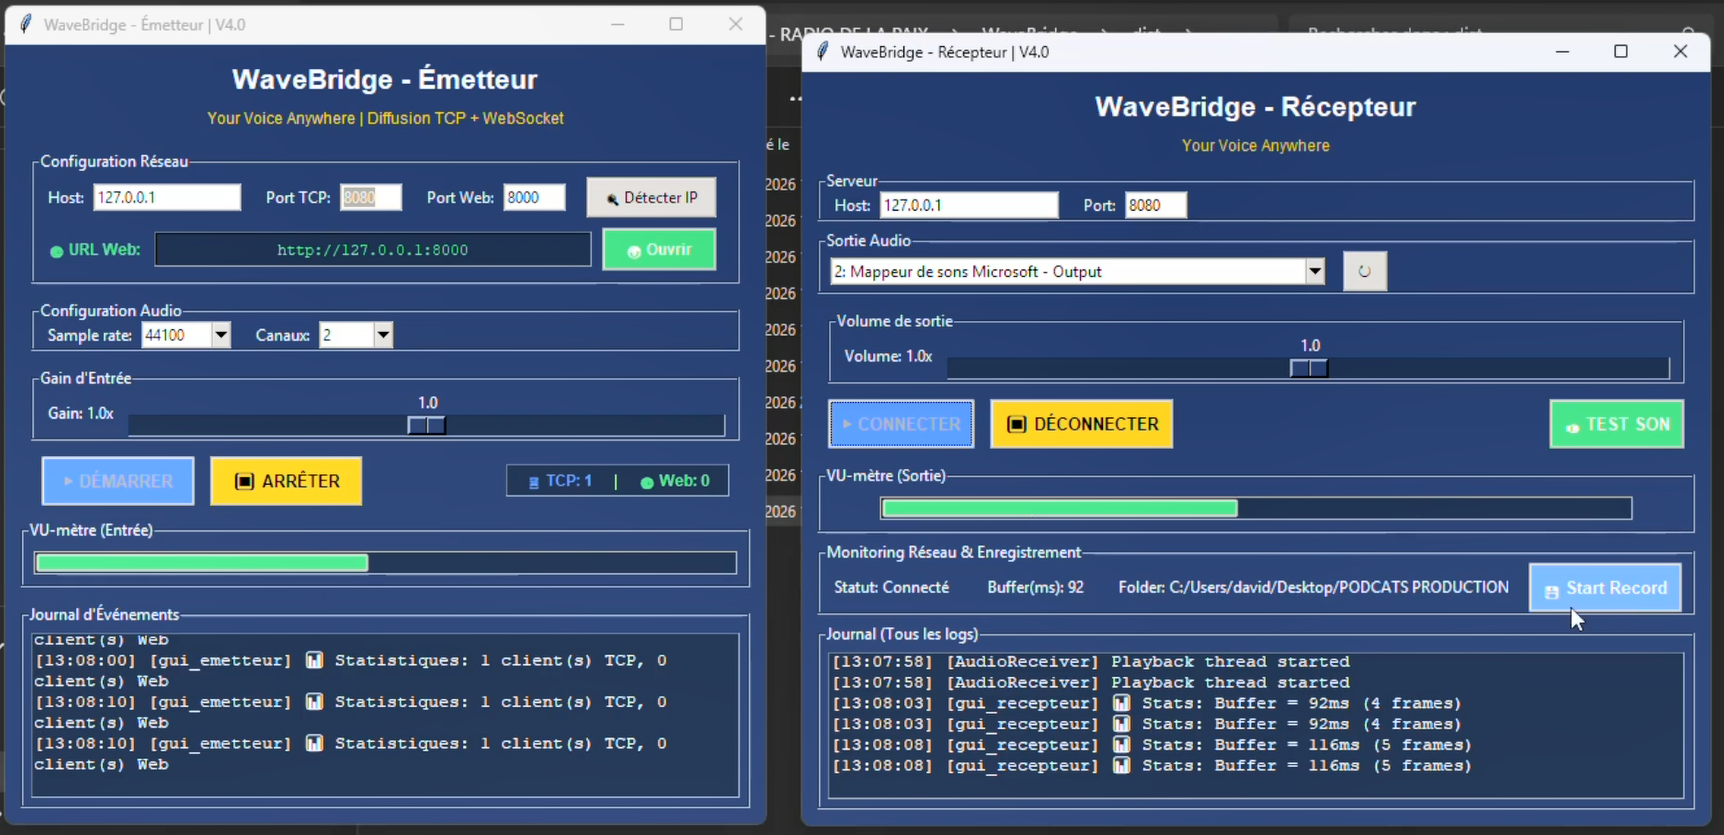The image size is (1724, 835).
Task: Open the Sample rate dropdown
Action: coord(221,335)
